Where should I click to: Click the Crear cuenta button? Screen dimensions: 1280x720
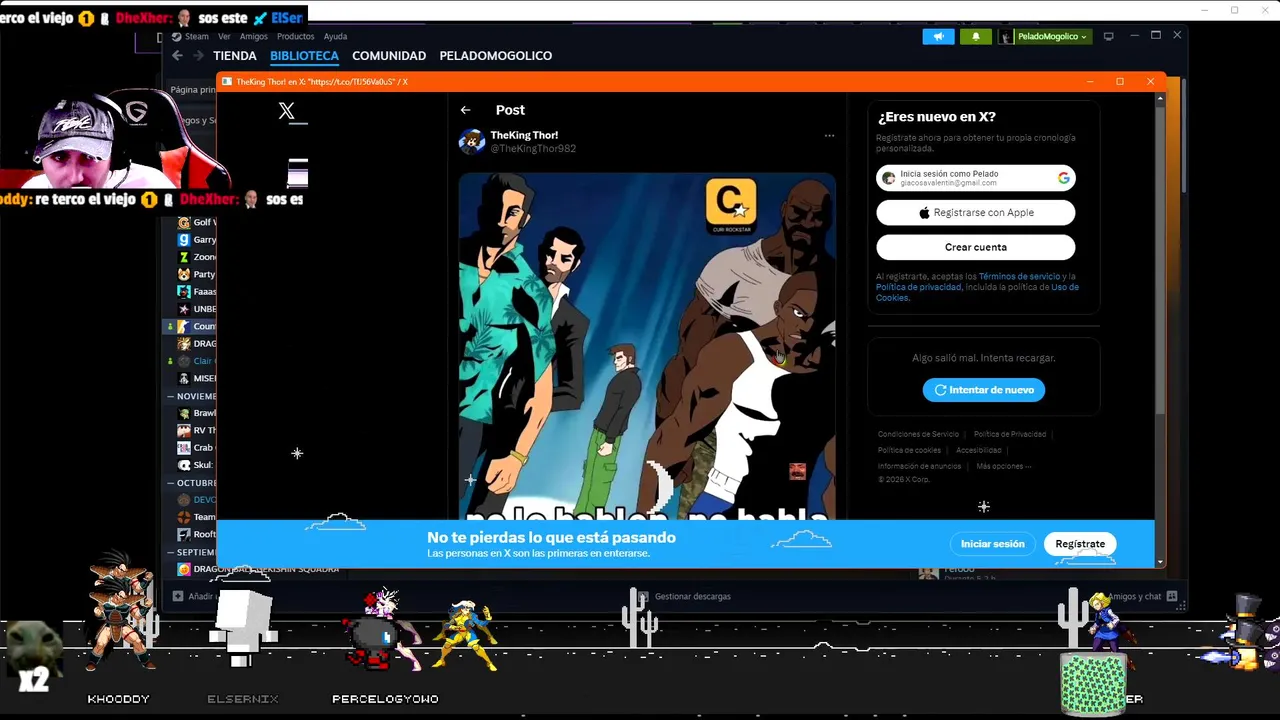point(976,247)
